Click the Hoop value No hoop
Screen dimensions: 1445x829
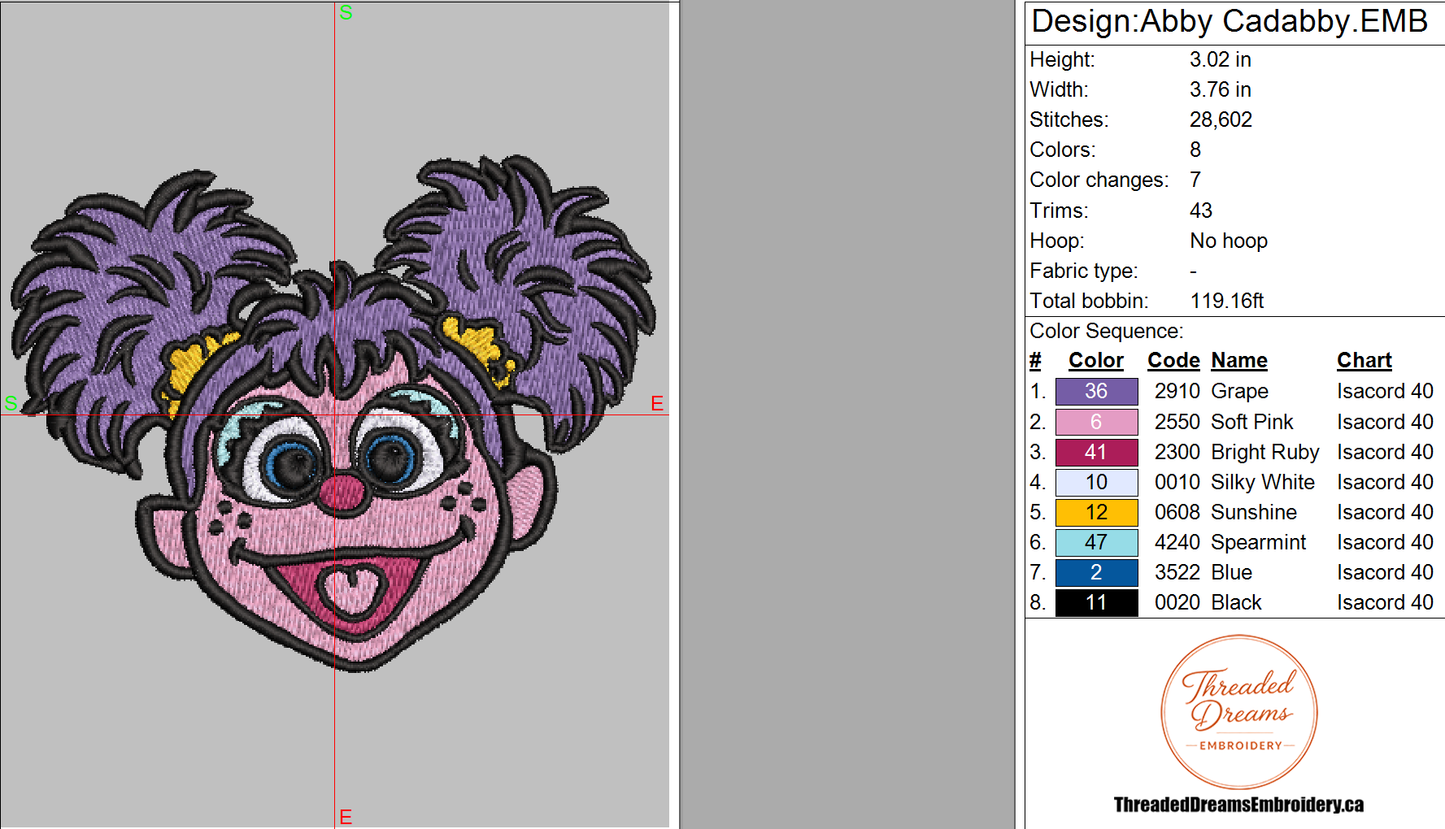click(x=1228, y=241)
